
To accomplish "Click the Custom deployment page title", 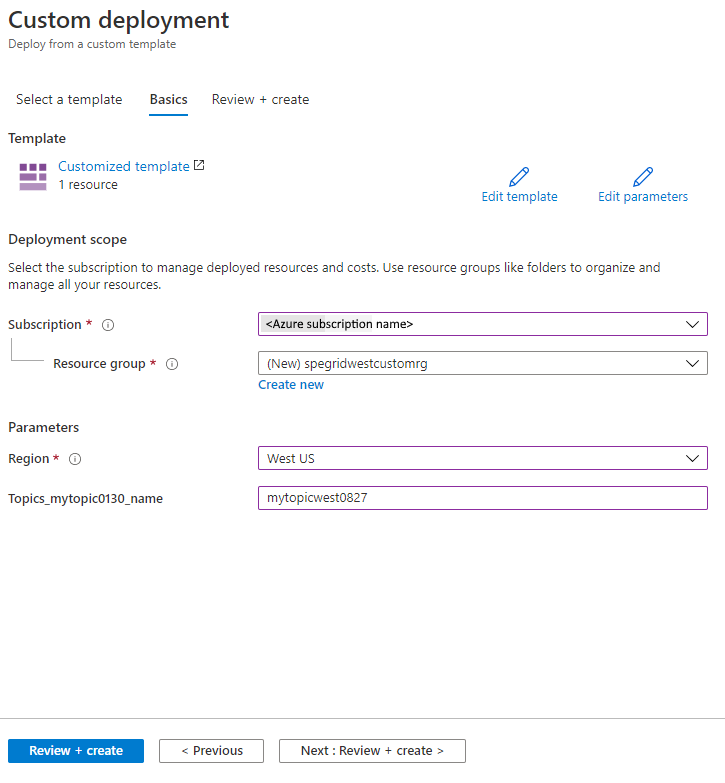I will click(119, 20).
